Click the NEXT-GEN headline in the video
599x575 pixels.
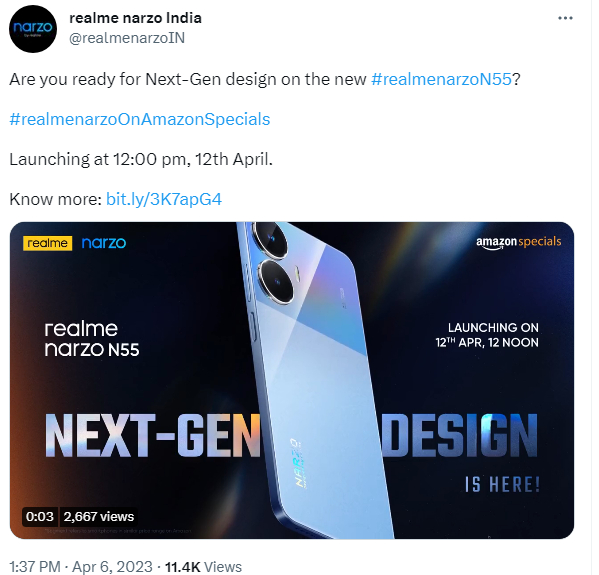click(x=152, y=436)
